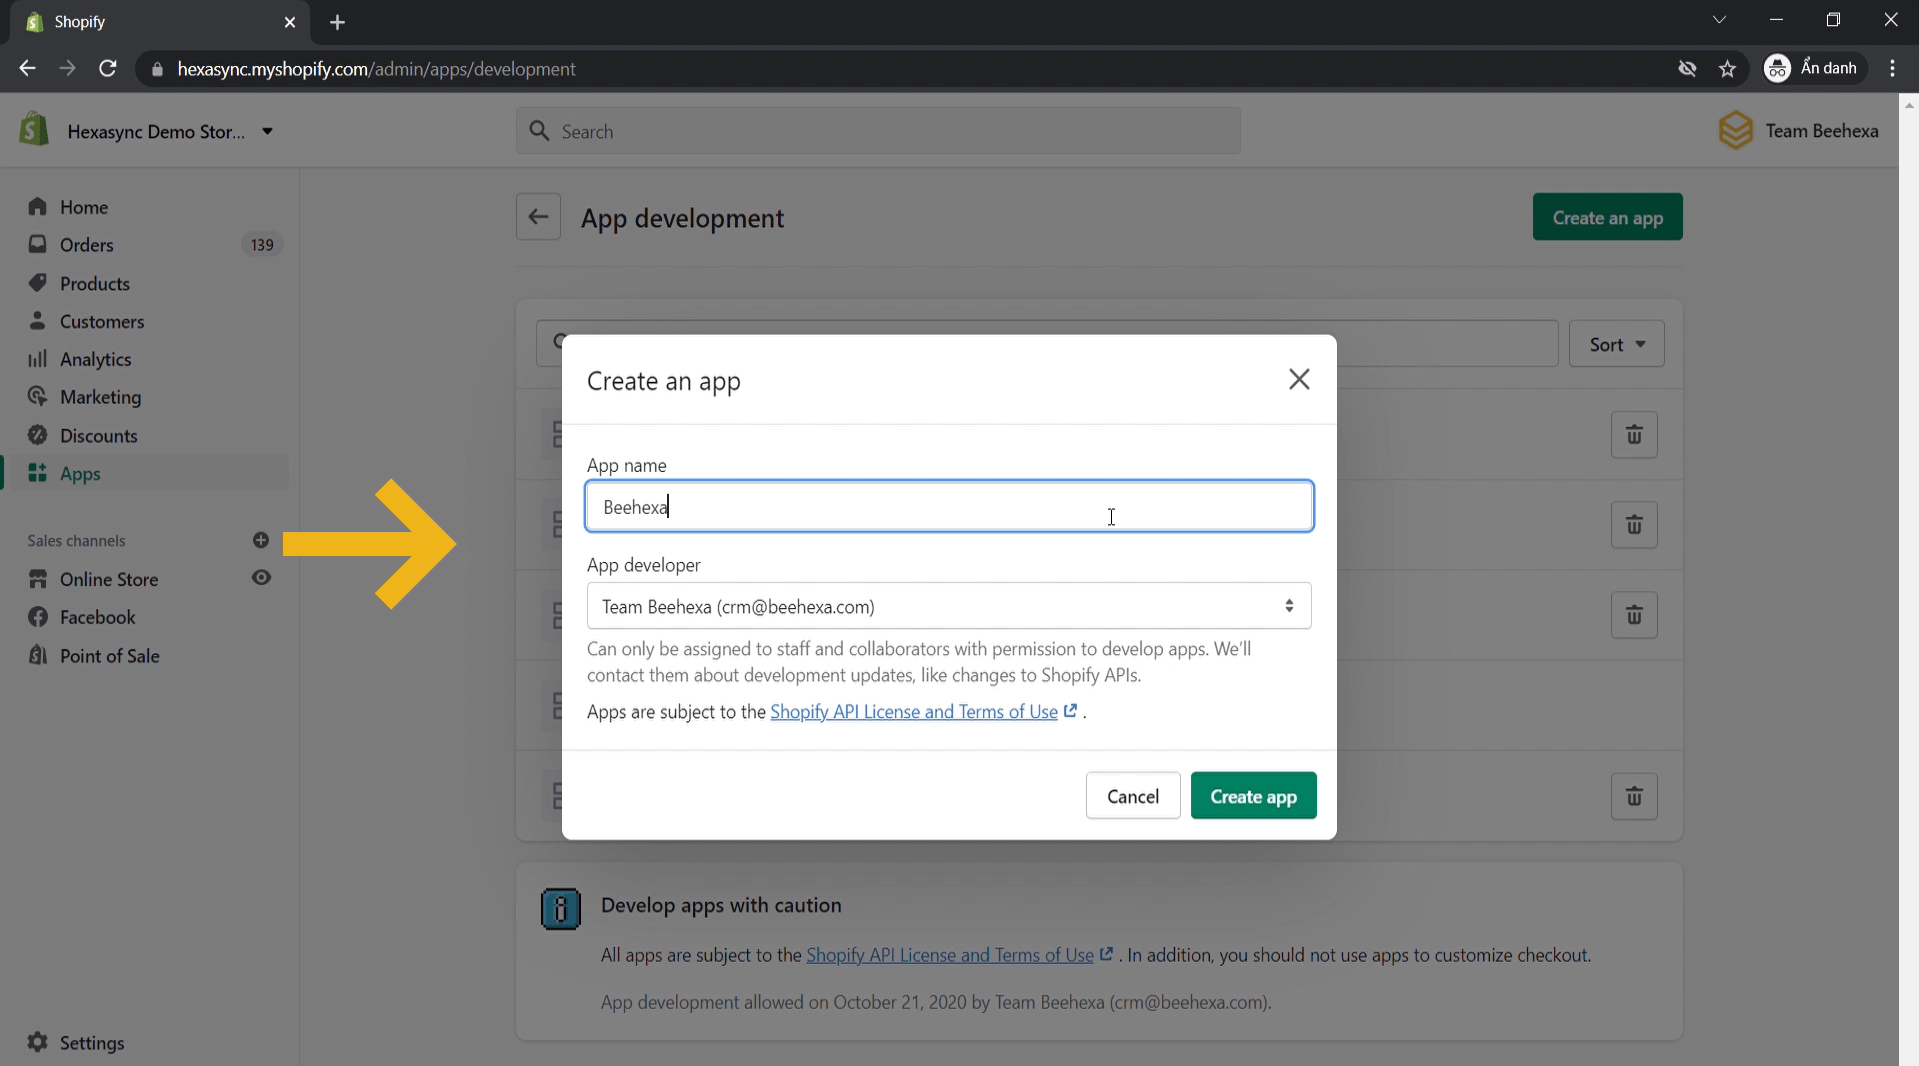Open Shopify API License link in caution card
This screenshot has height=1066, width=1919.
[950, 955]
